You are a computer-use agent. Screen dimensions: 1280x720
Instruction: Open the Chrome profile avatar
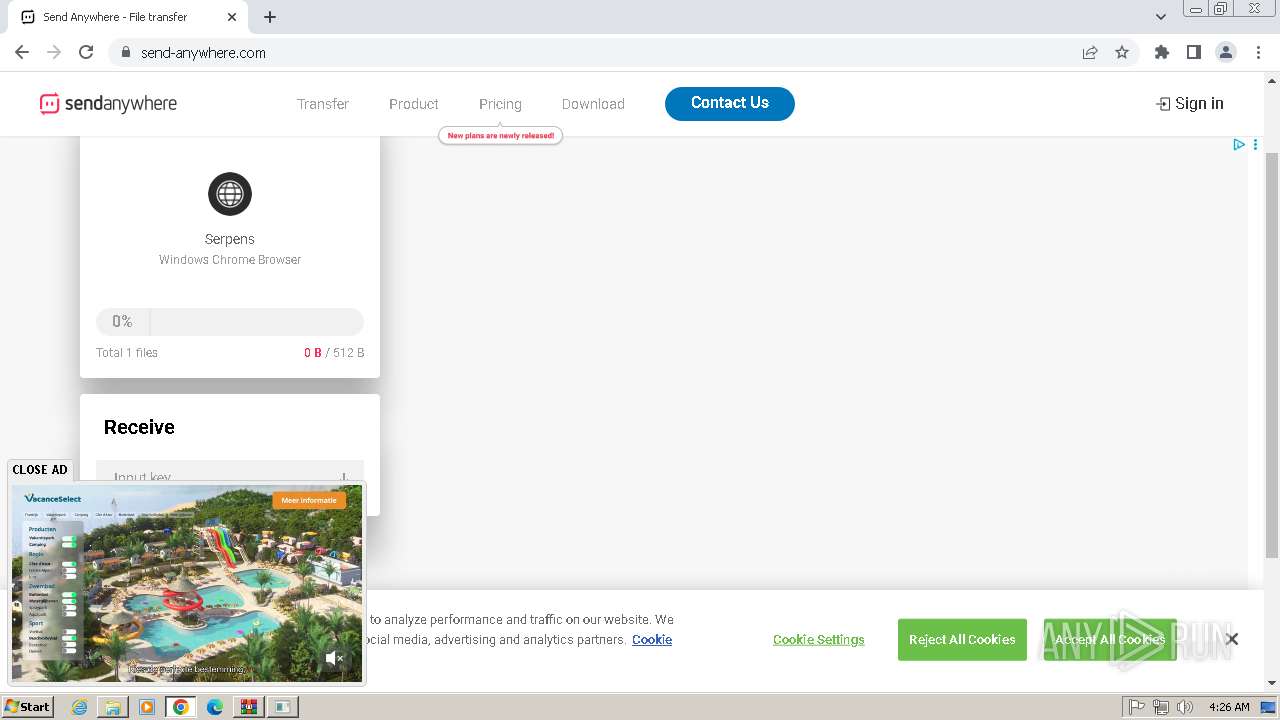point(1226,52)
